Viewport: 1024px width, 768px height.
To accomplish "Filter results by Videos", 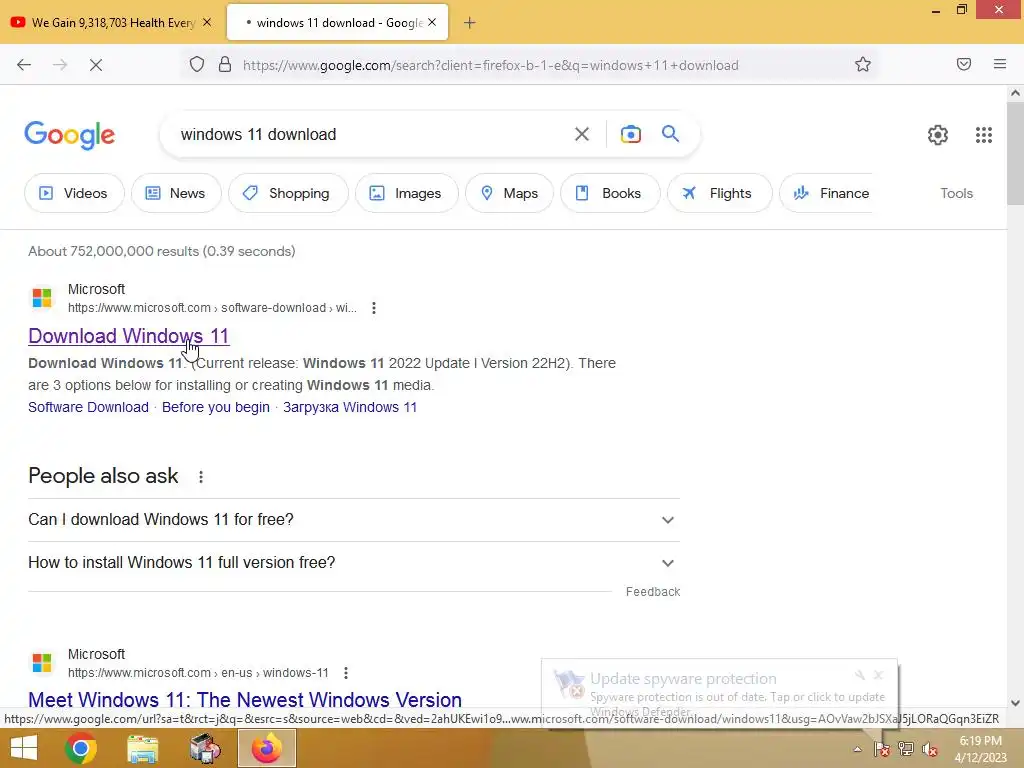I will pos(74,193).
